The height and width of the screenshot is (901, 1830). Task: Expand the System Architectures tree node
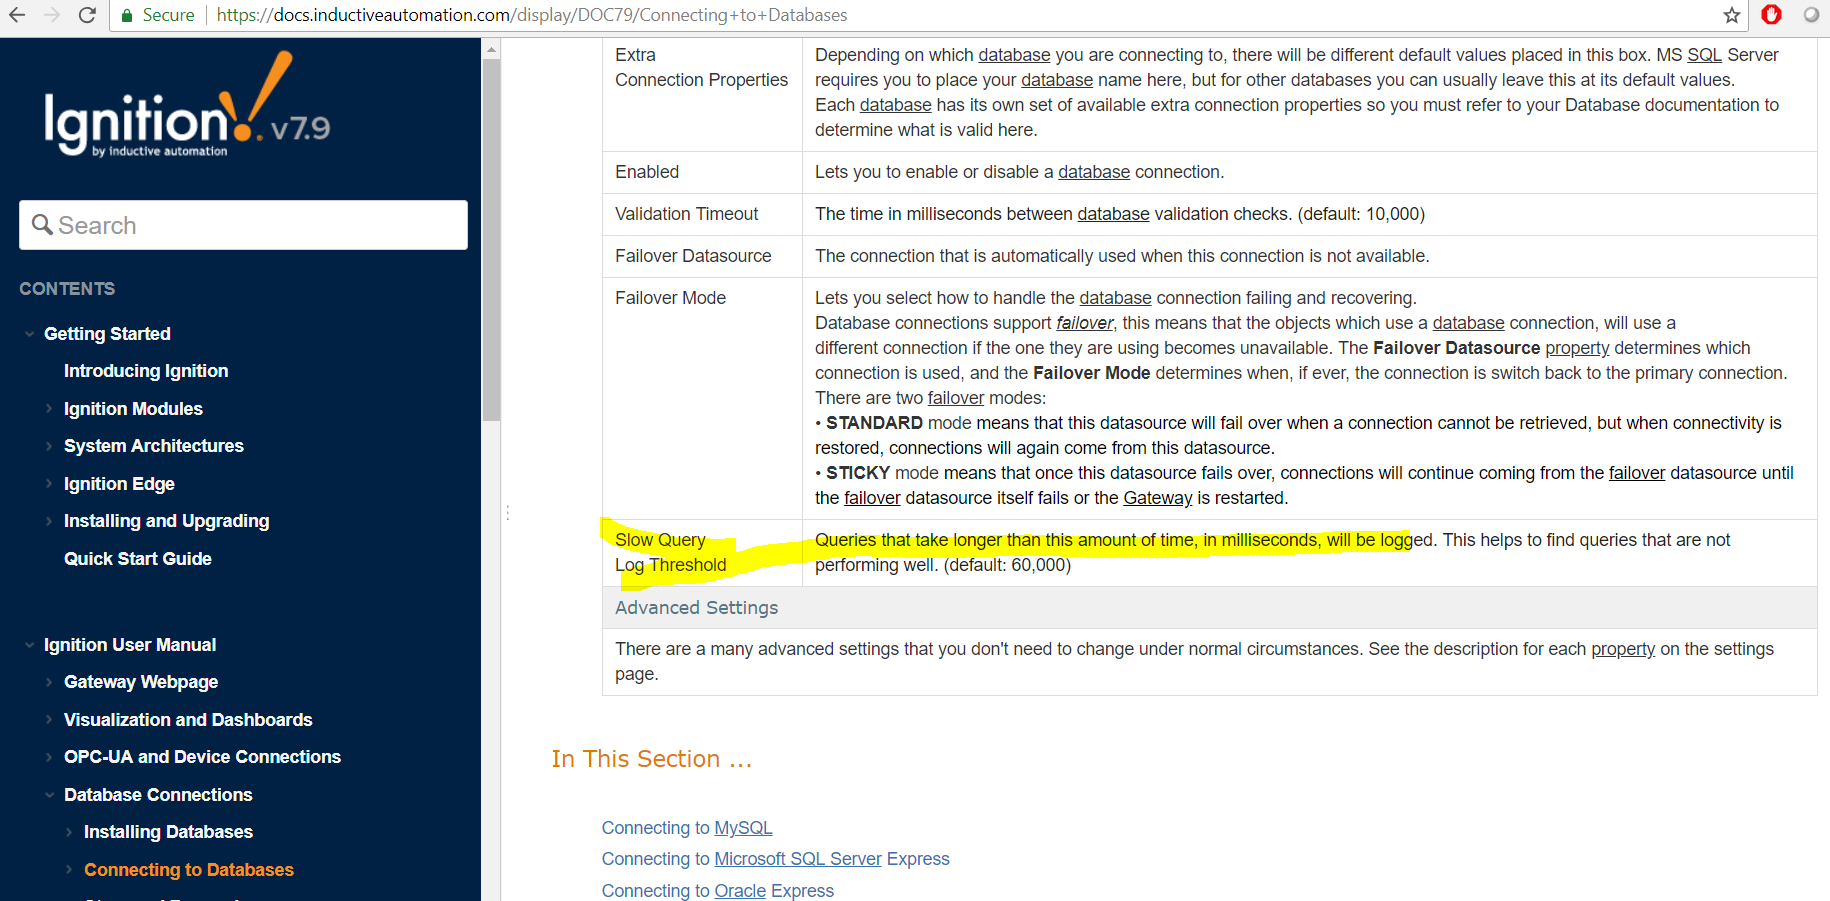(x=49, y=446)
